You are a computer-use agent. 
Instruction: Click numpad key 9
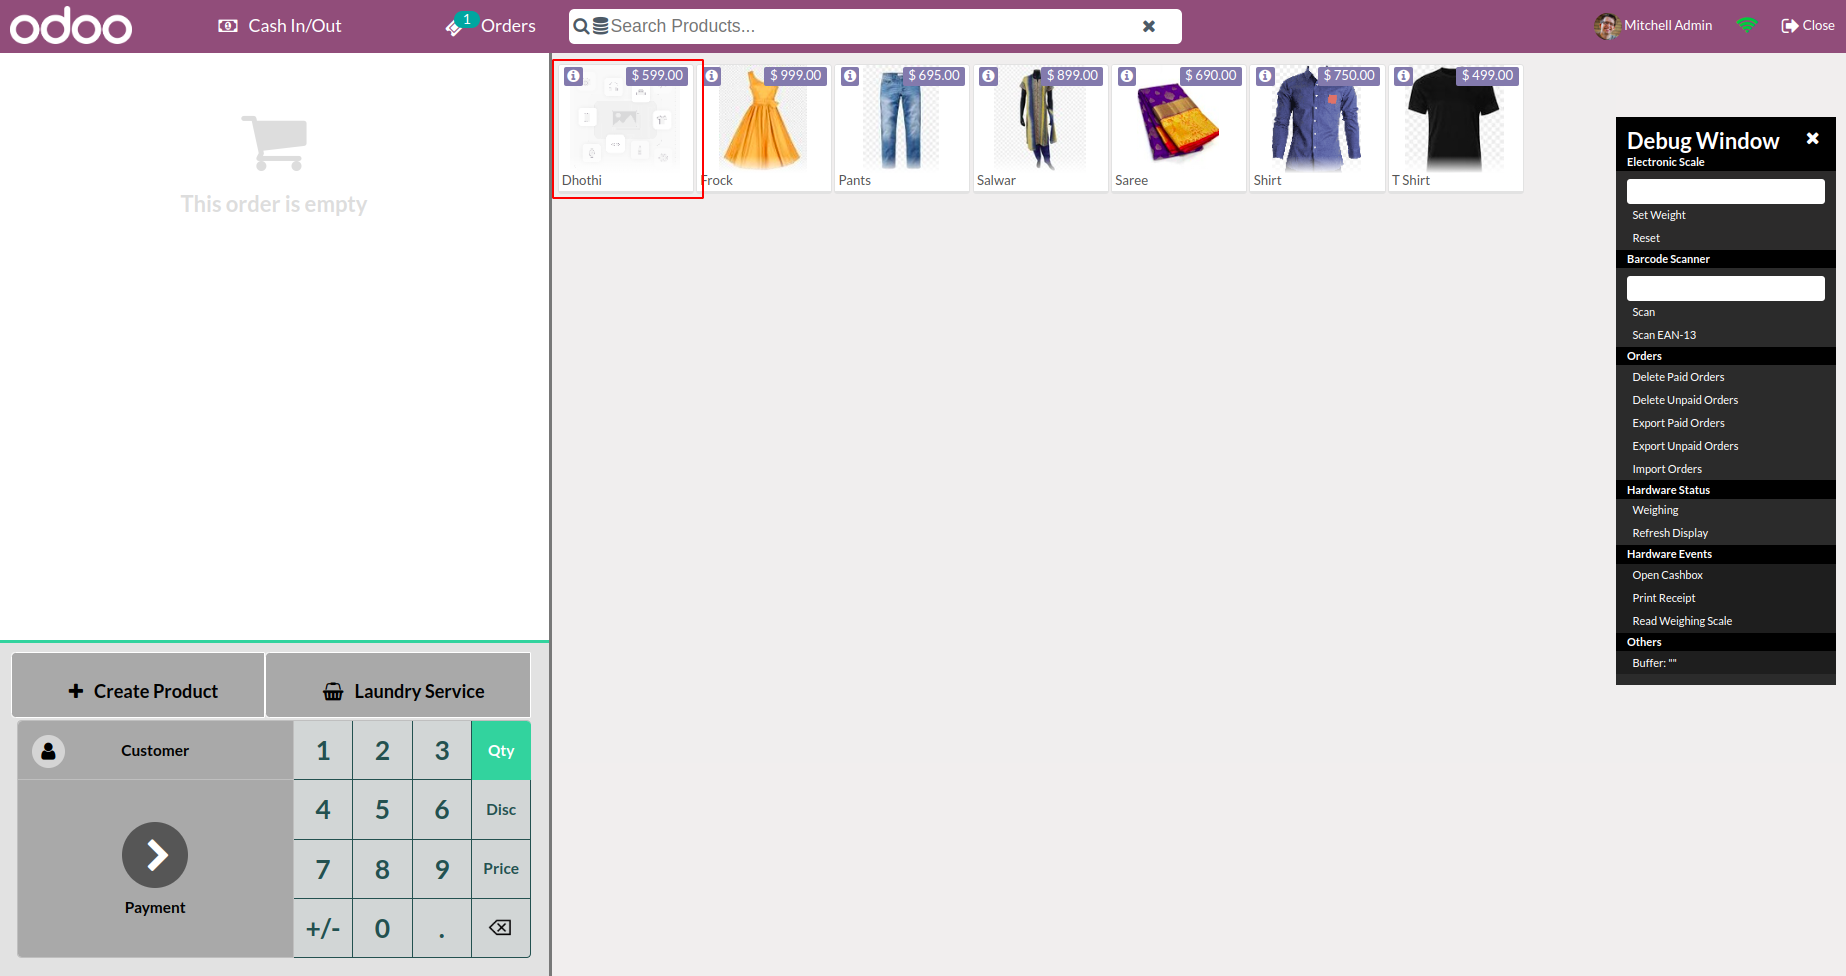point(442,869)
